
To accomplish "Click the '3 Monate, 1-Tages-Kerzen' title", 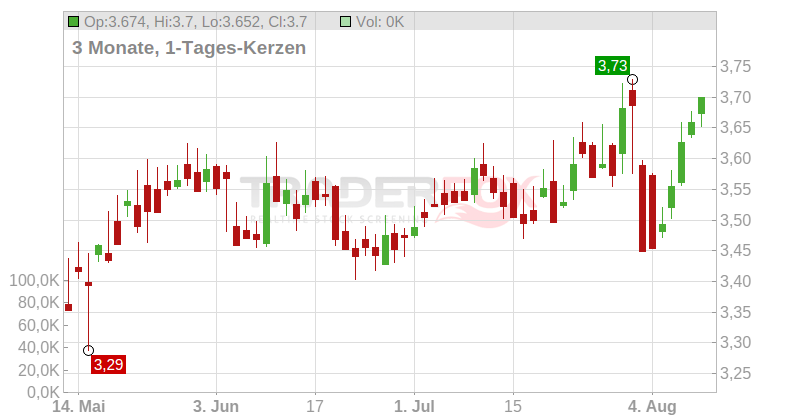I will tap(189, 47).
